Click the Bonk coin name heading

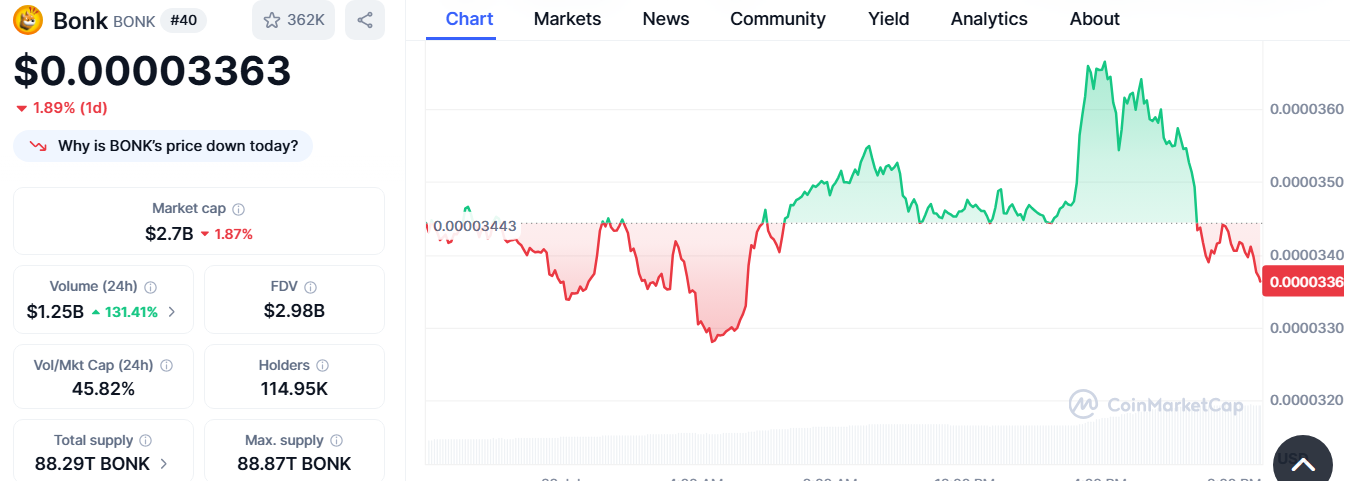click(x=80, y=20)
